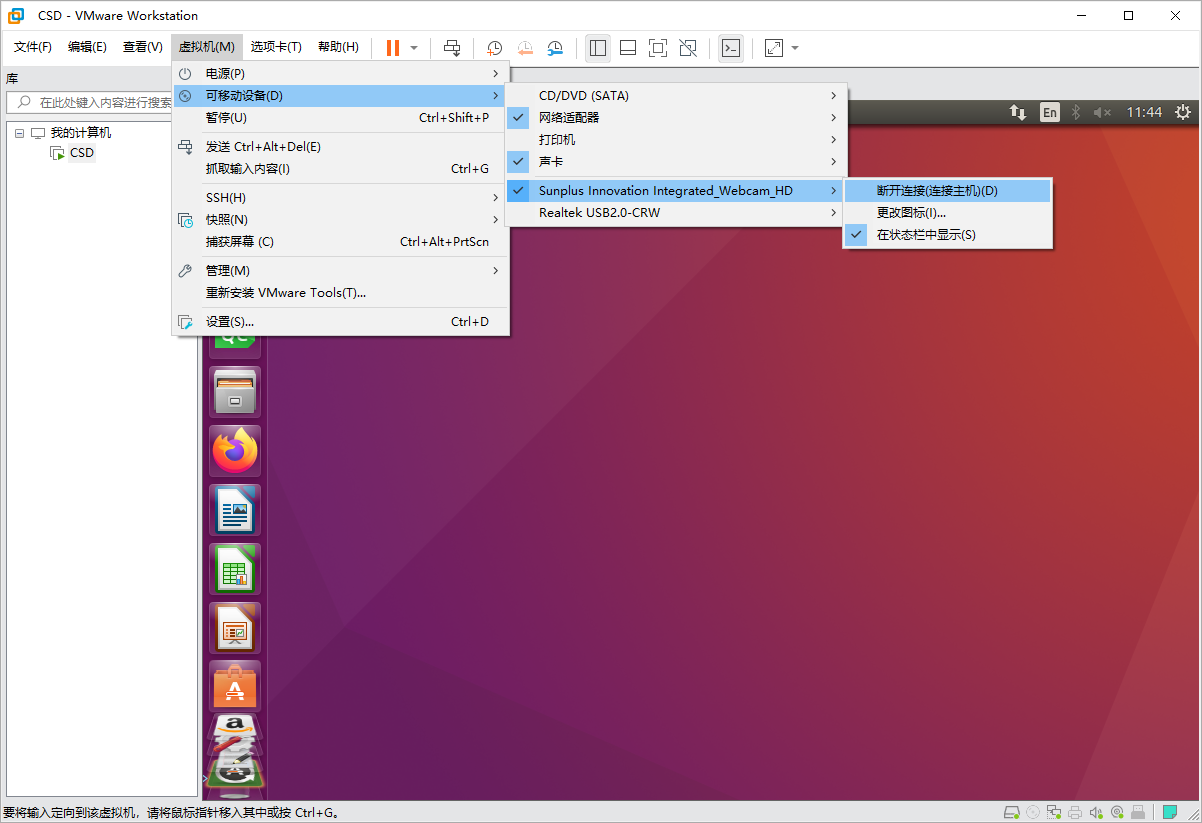Screen dimensions: 1202x823
Task: Open Ubuntu Software orange bag icon
Action: [235, 686]
